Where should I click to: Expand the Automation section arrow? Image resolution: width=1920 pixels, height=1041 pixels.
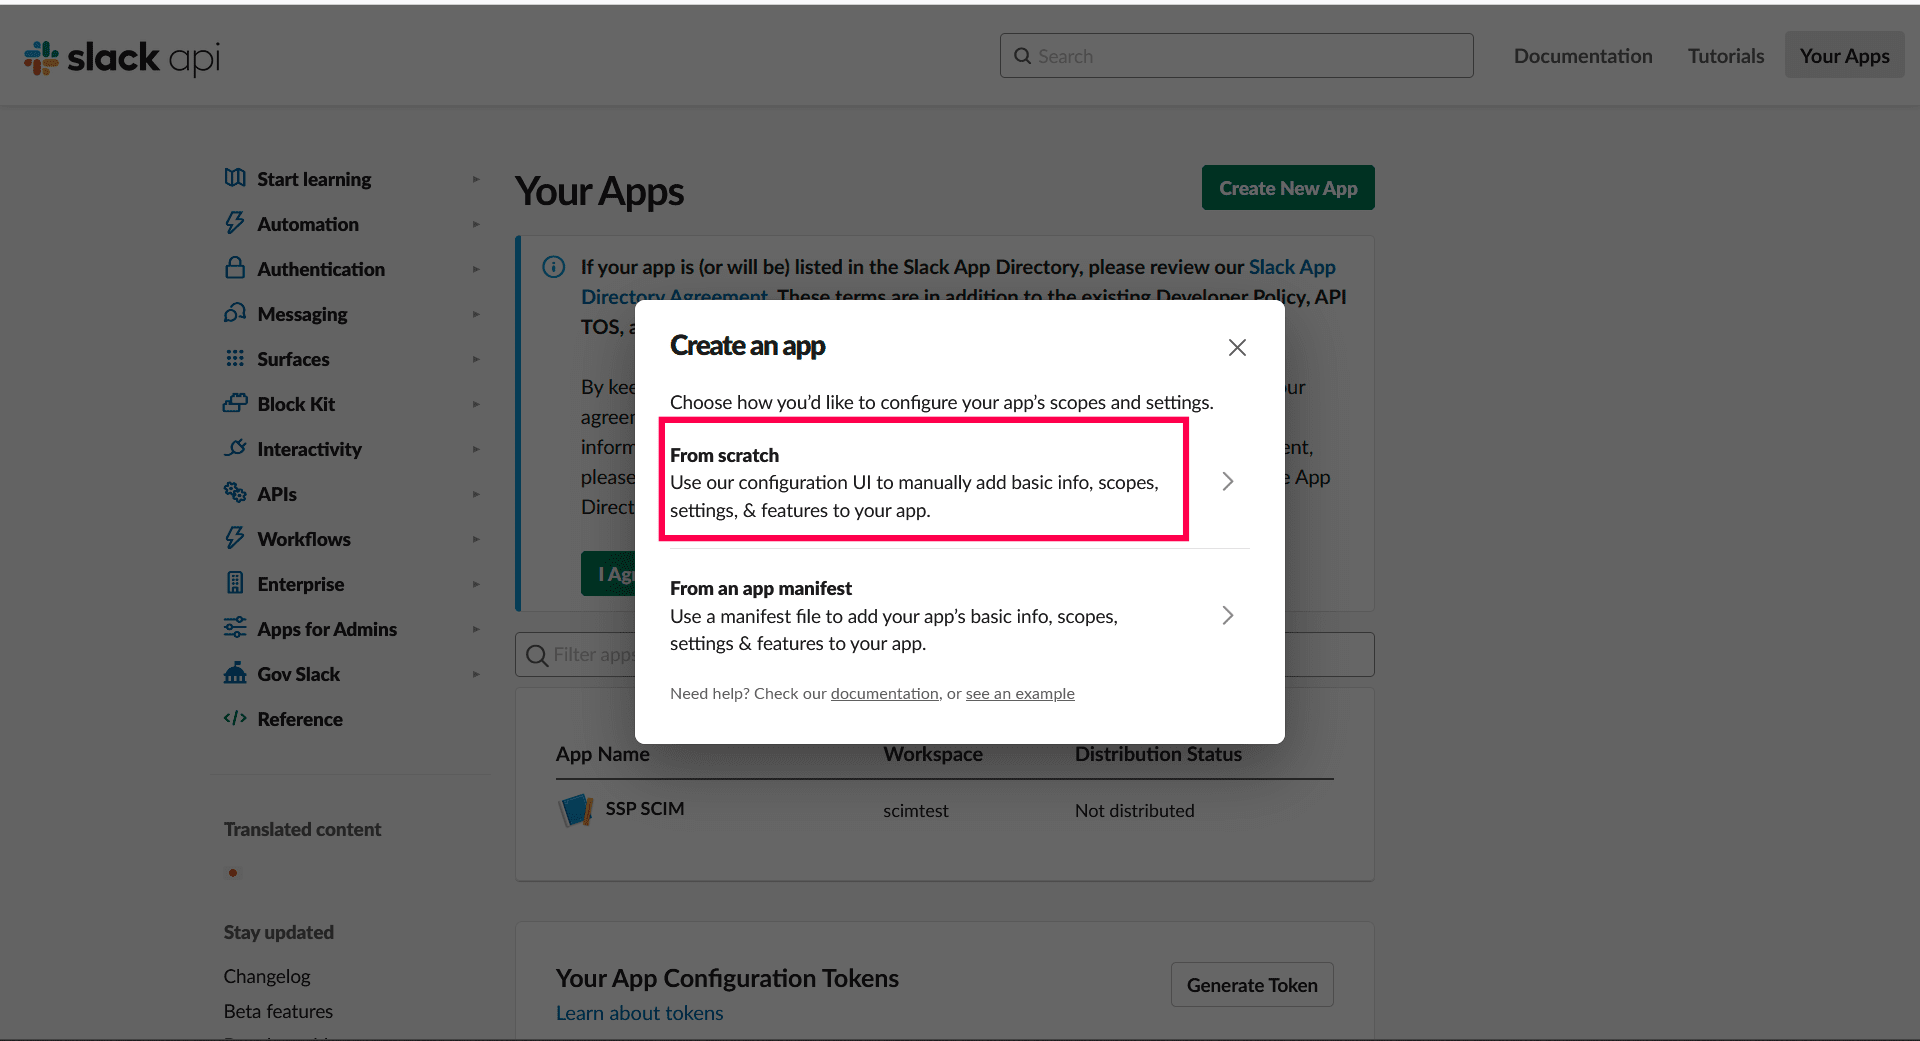[x=476, y=224]
